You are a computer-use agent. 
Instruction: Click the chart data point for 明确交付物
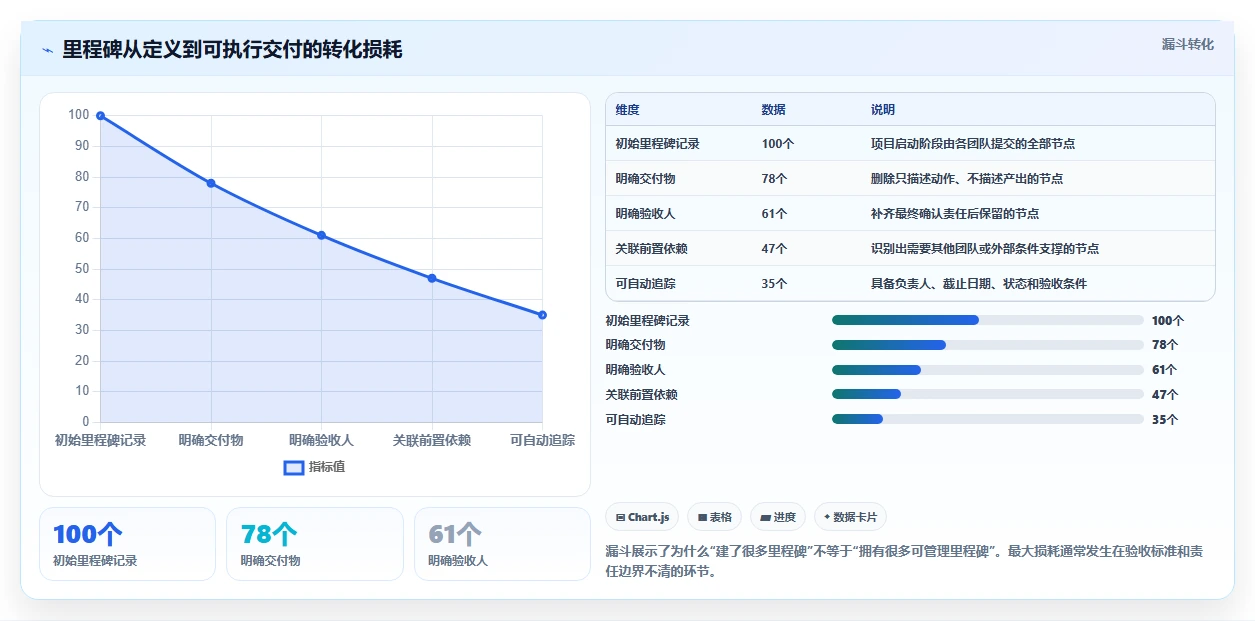tap(211, 183)
